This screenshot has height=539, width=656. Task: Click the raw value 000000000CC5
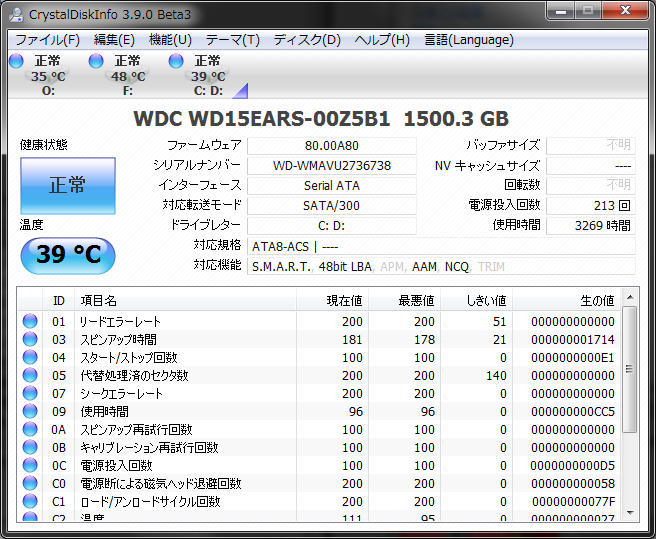573,411
